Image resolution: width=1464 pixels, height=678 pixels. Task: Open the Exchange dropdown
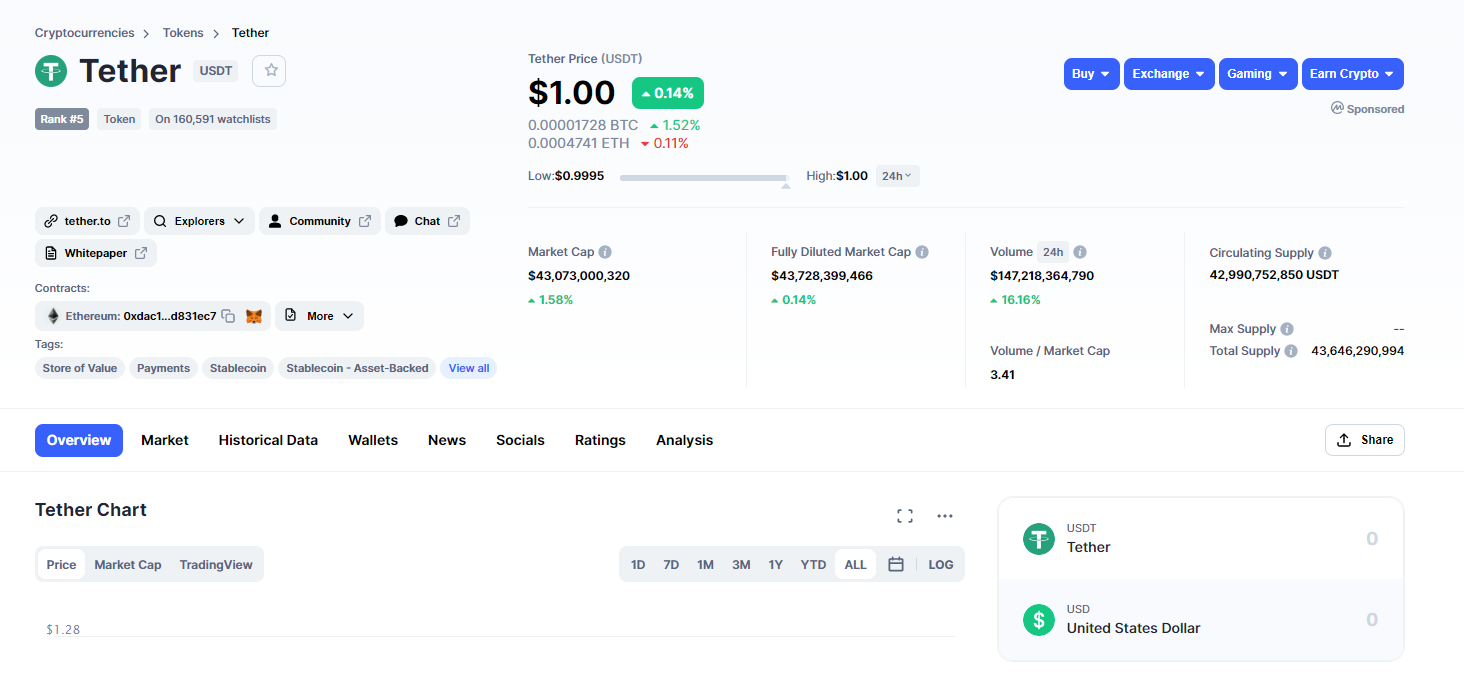pyautogui.click(x=1169, y=74)
